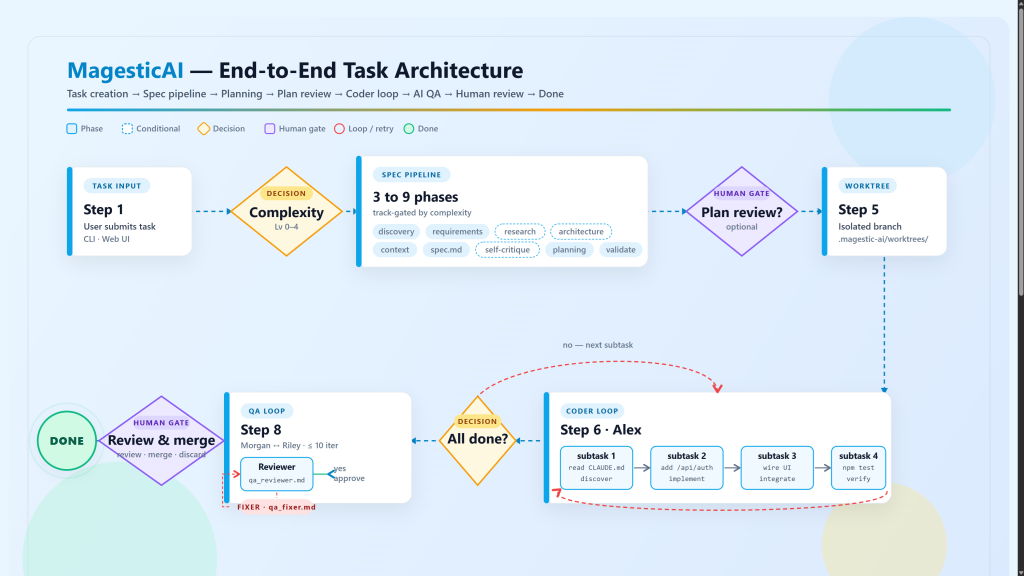Click the Review & merge human gate diamond
1024x576 pixels.
click(161, 440)
